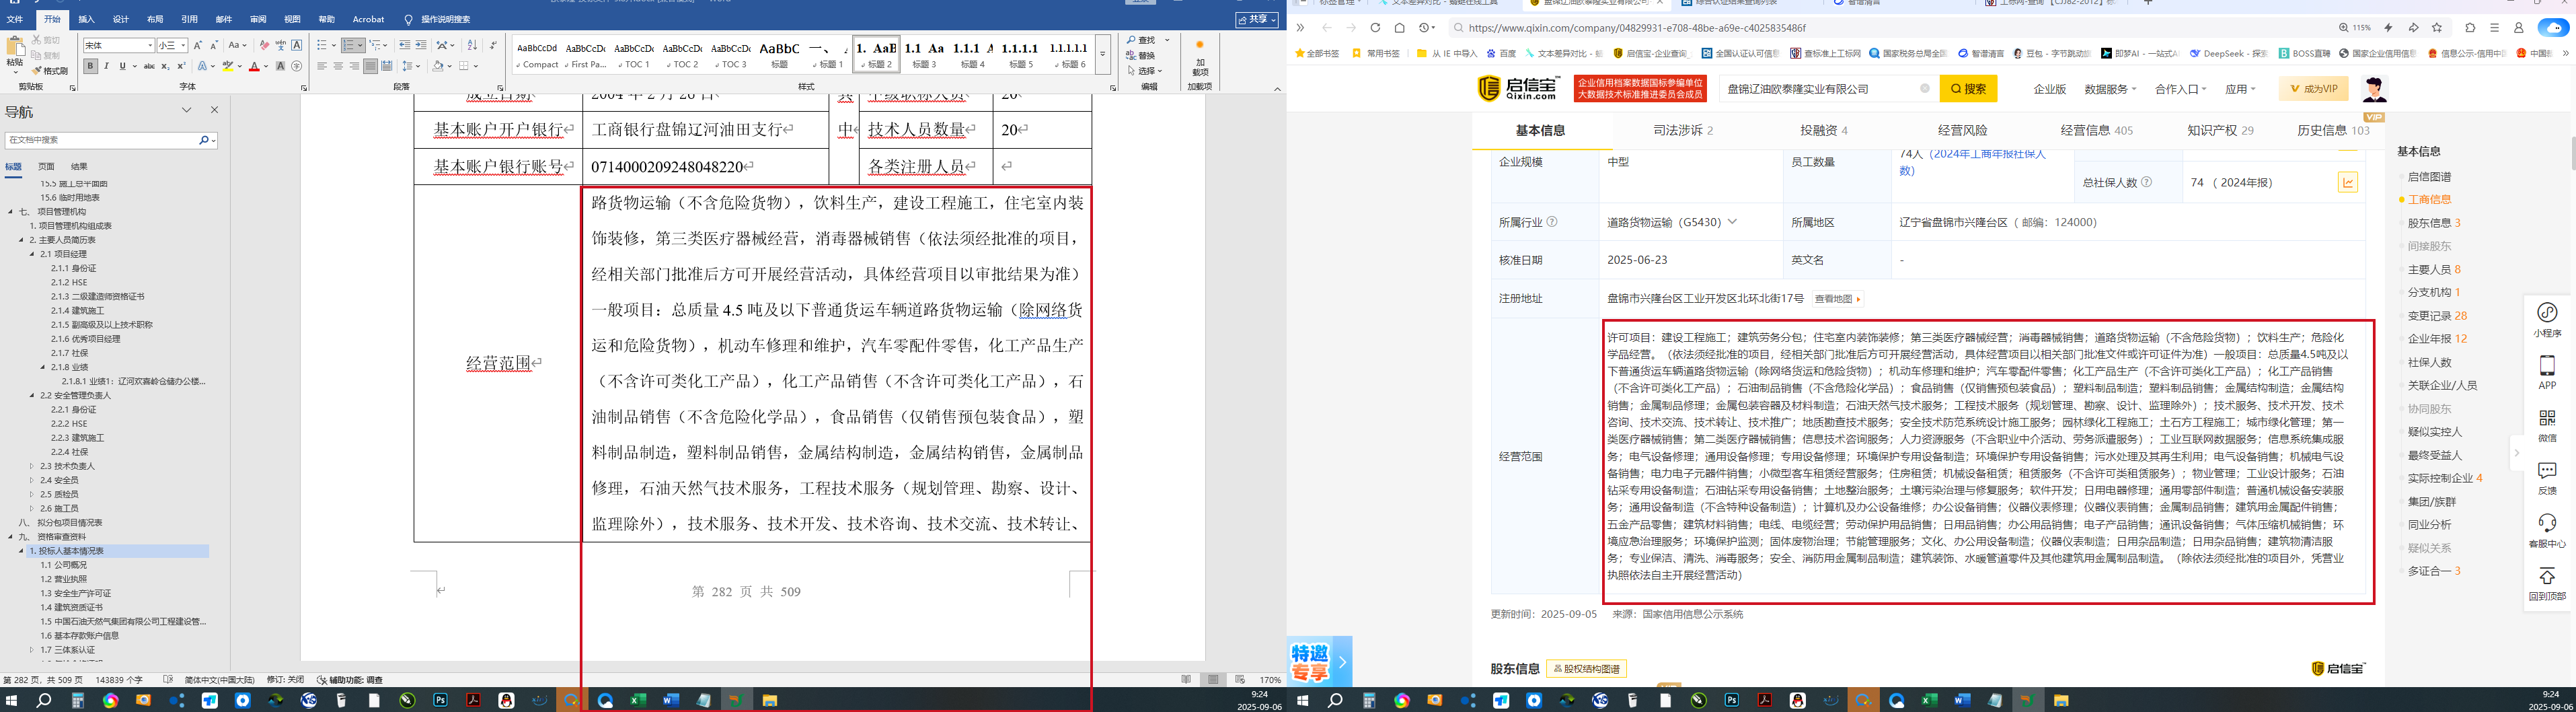Open the 选择 dropdown in the editing group
Viewport: 2576px width, 712px height.
click(1146, 71)
